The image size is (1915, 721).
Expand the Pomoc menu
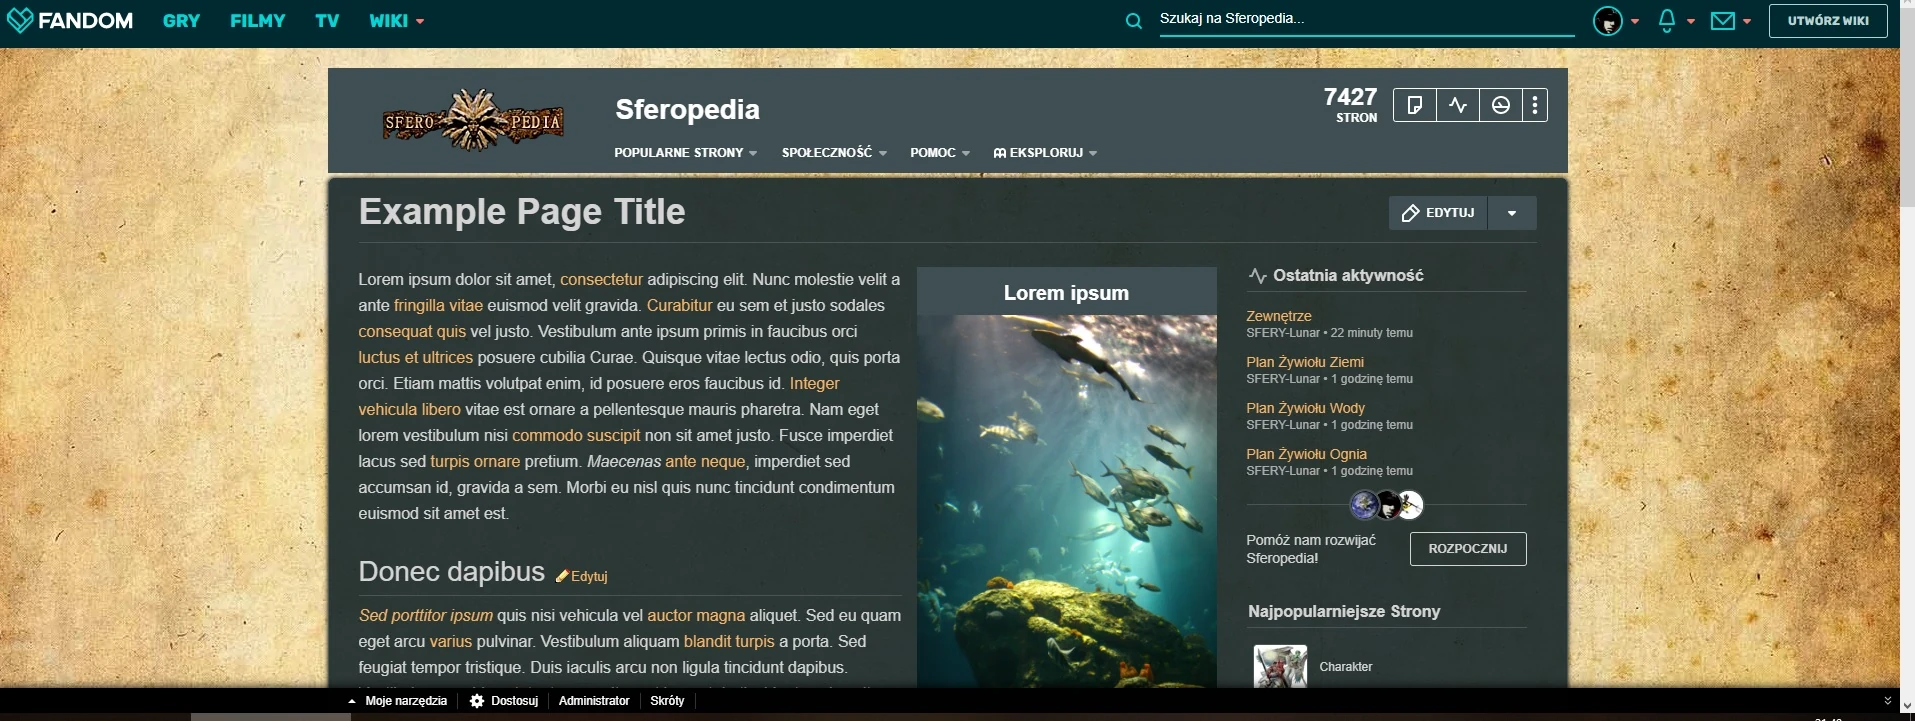pos(940,153)
